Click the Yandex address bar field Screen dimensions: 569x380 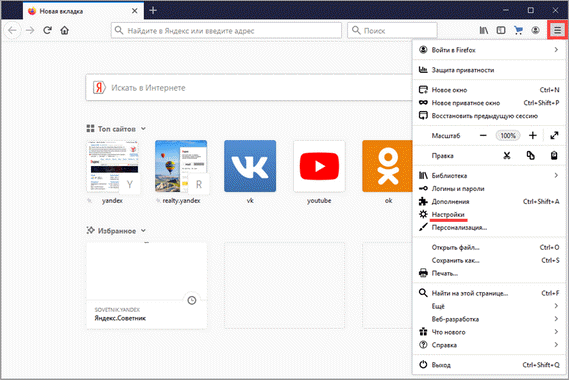tap(226, 30)
